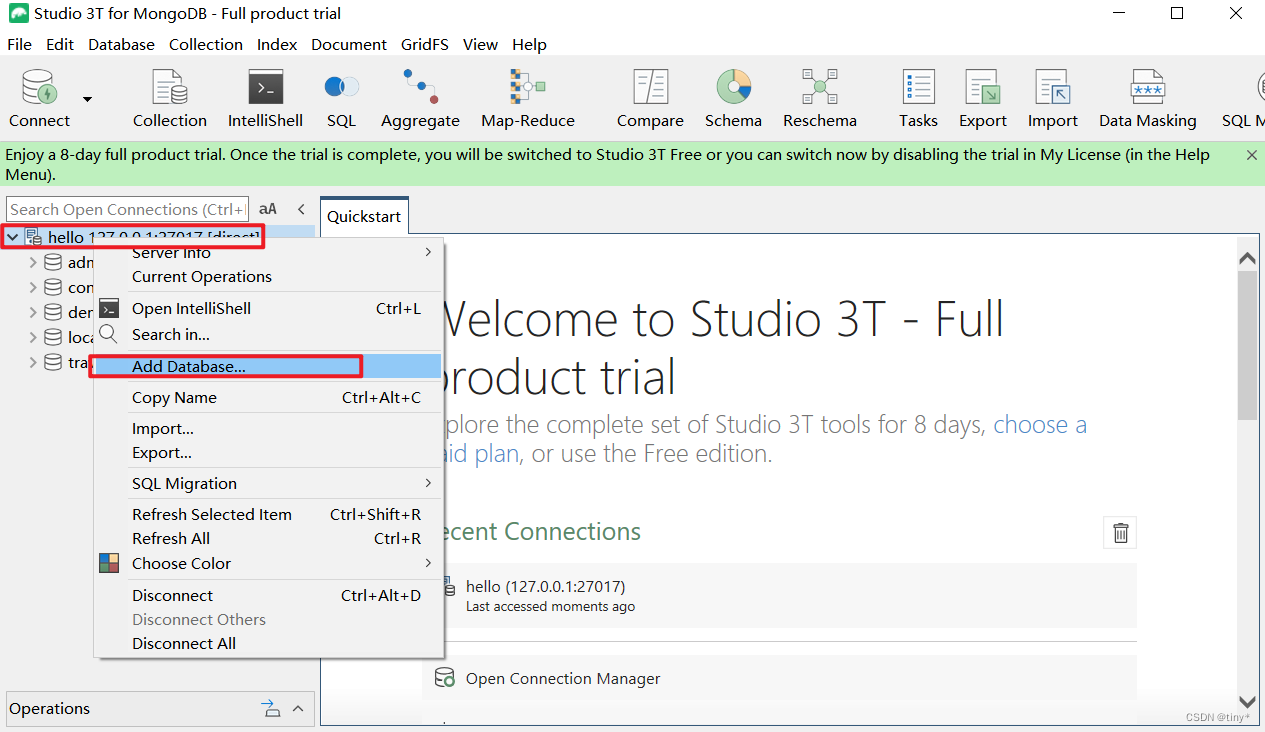1265x732 pixels.
Task: Click the Search Open Connections field
Action: pyautogui.click(x=127, y=209)
